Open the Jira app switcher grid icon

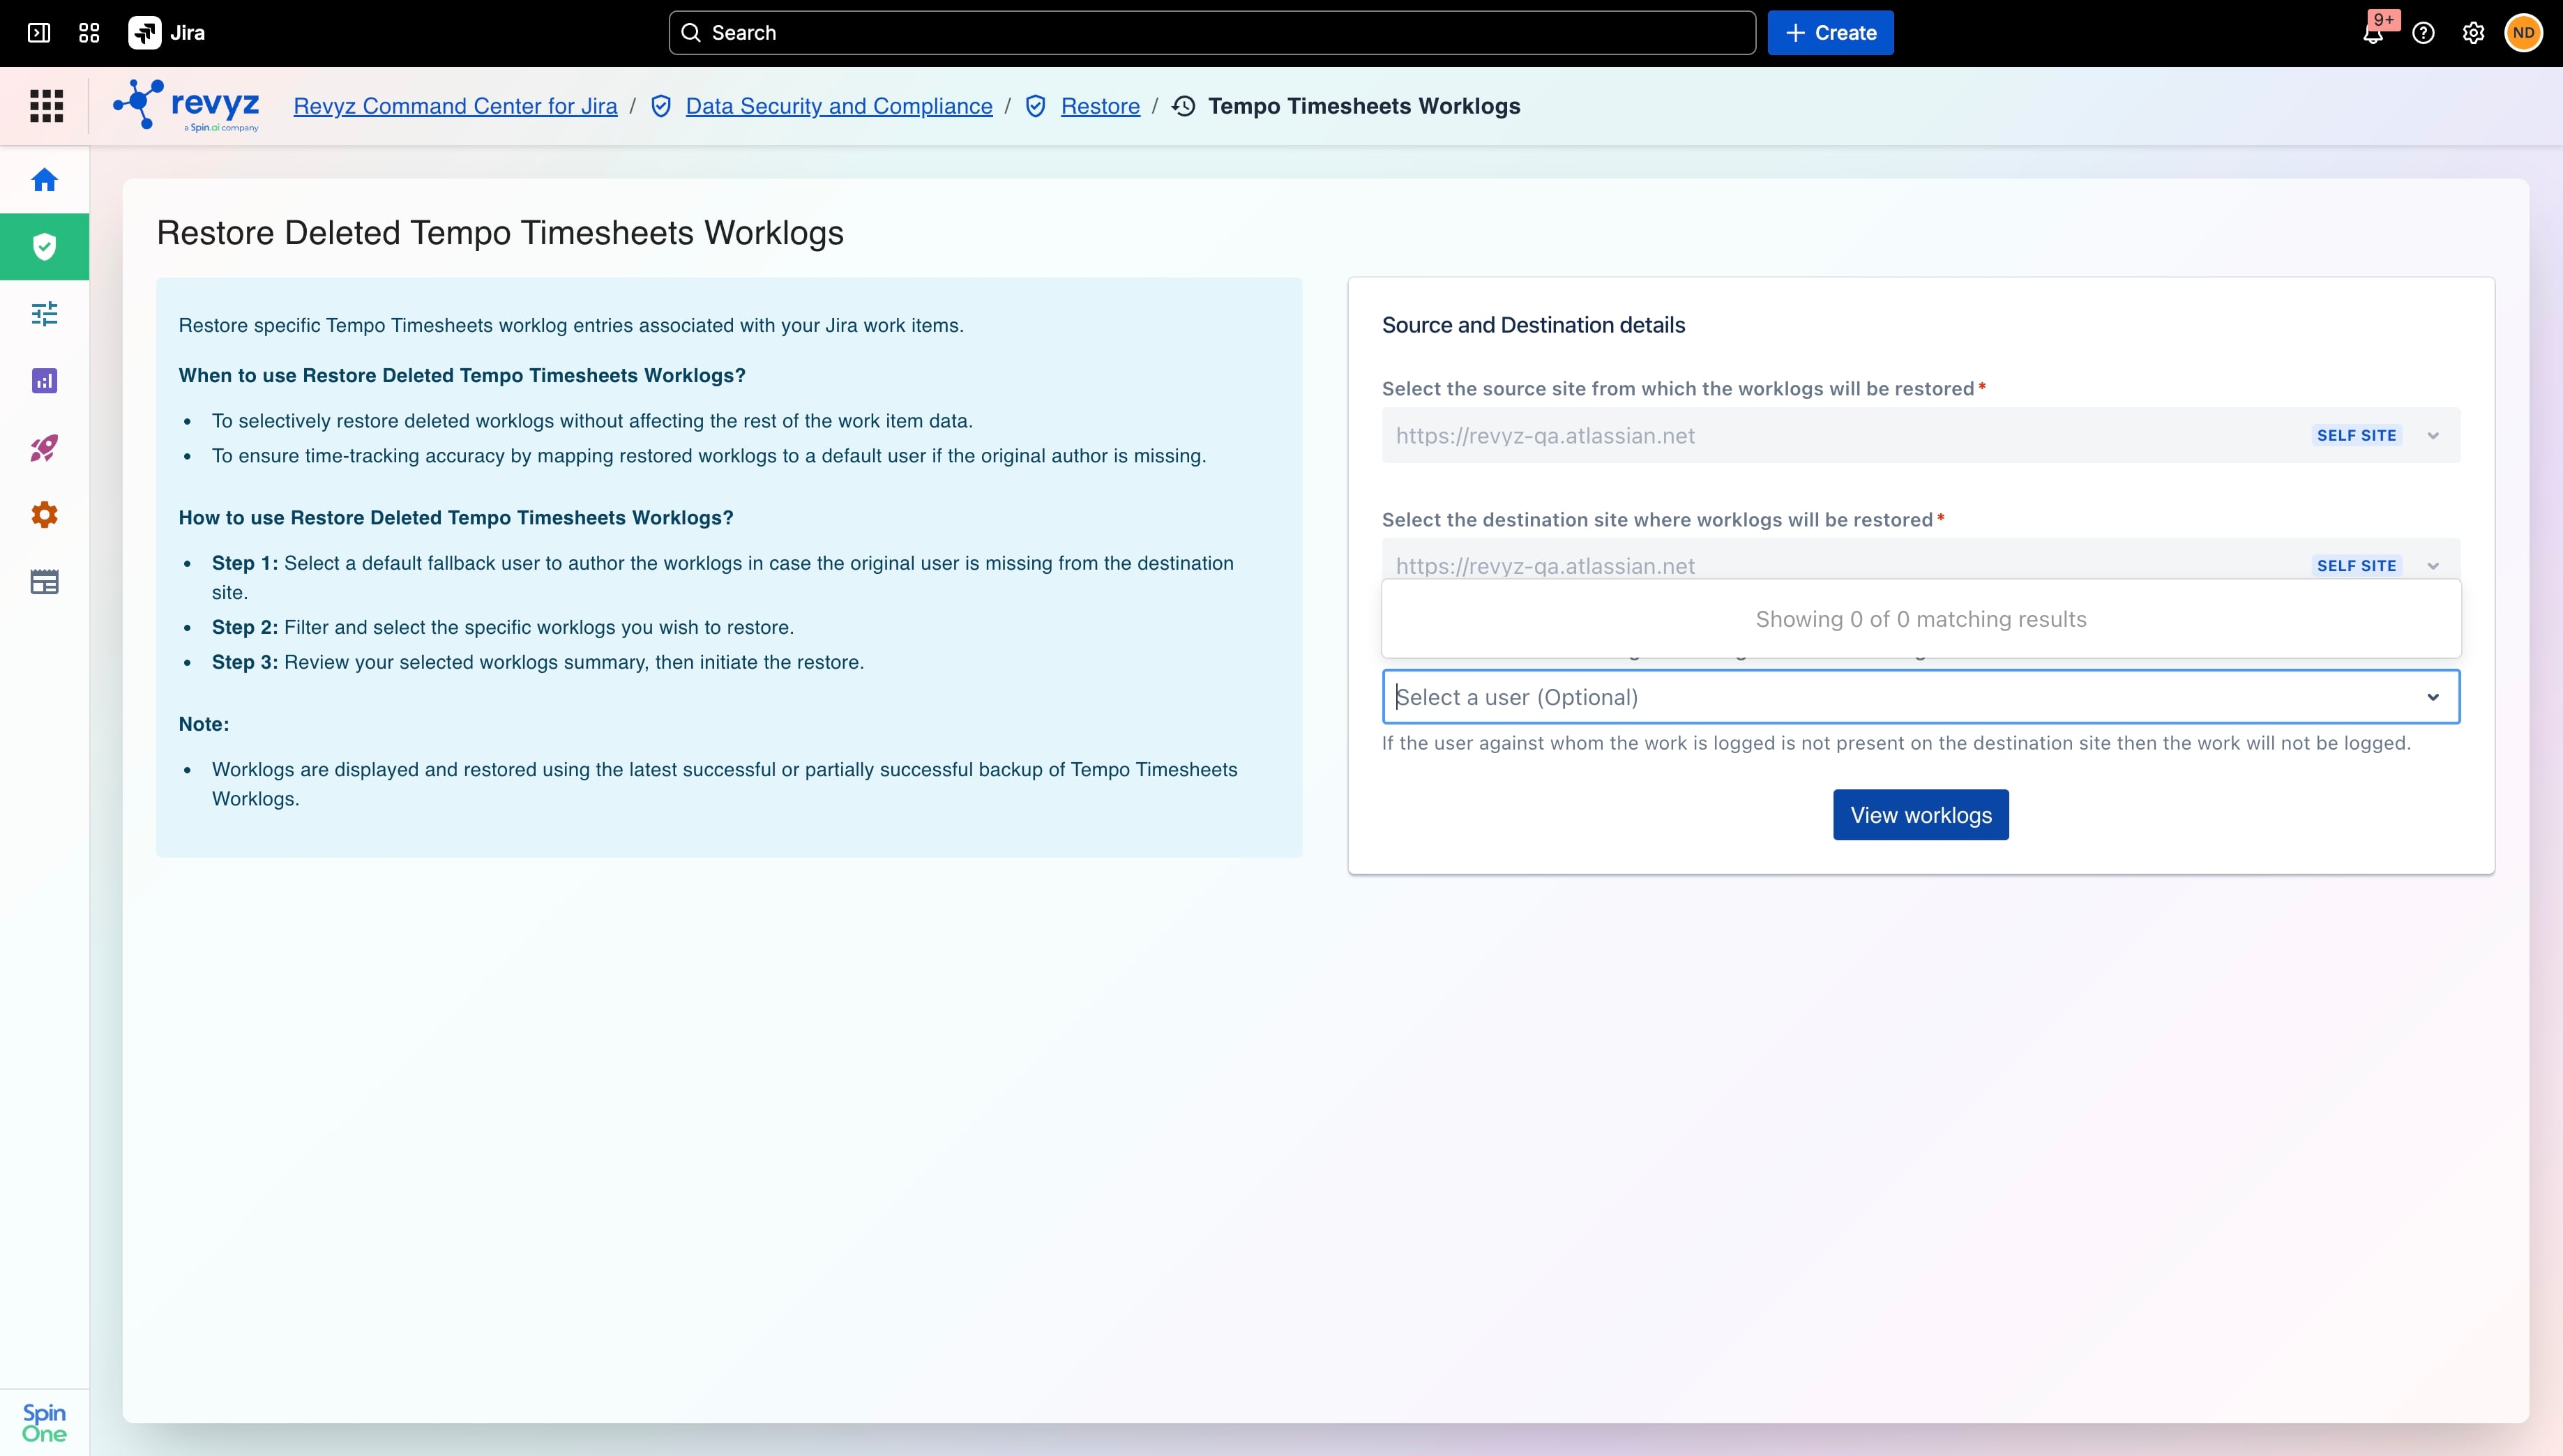[x=89, y=33]
